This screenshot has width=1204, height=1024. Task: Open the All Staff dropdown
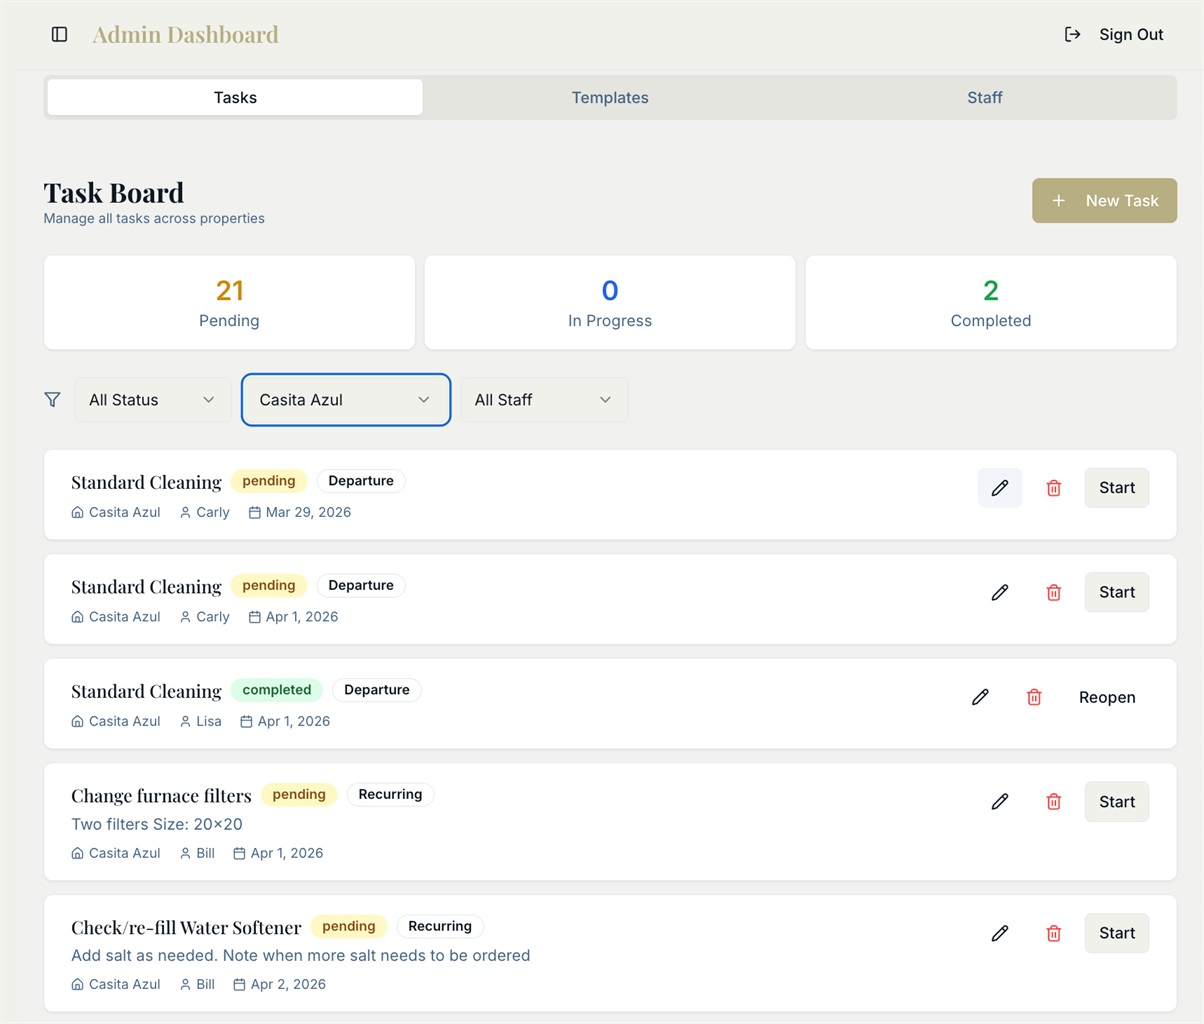tap(544, 400)
